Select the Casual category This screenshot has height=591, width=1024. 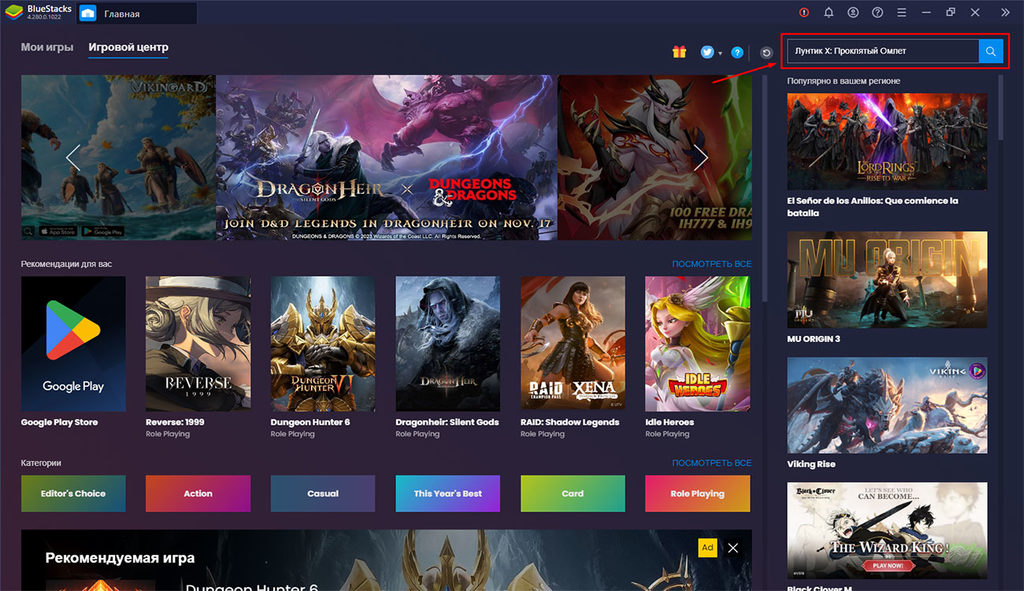click(x=323, y=493)
